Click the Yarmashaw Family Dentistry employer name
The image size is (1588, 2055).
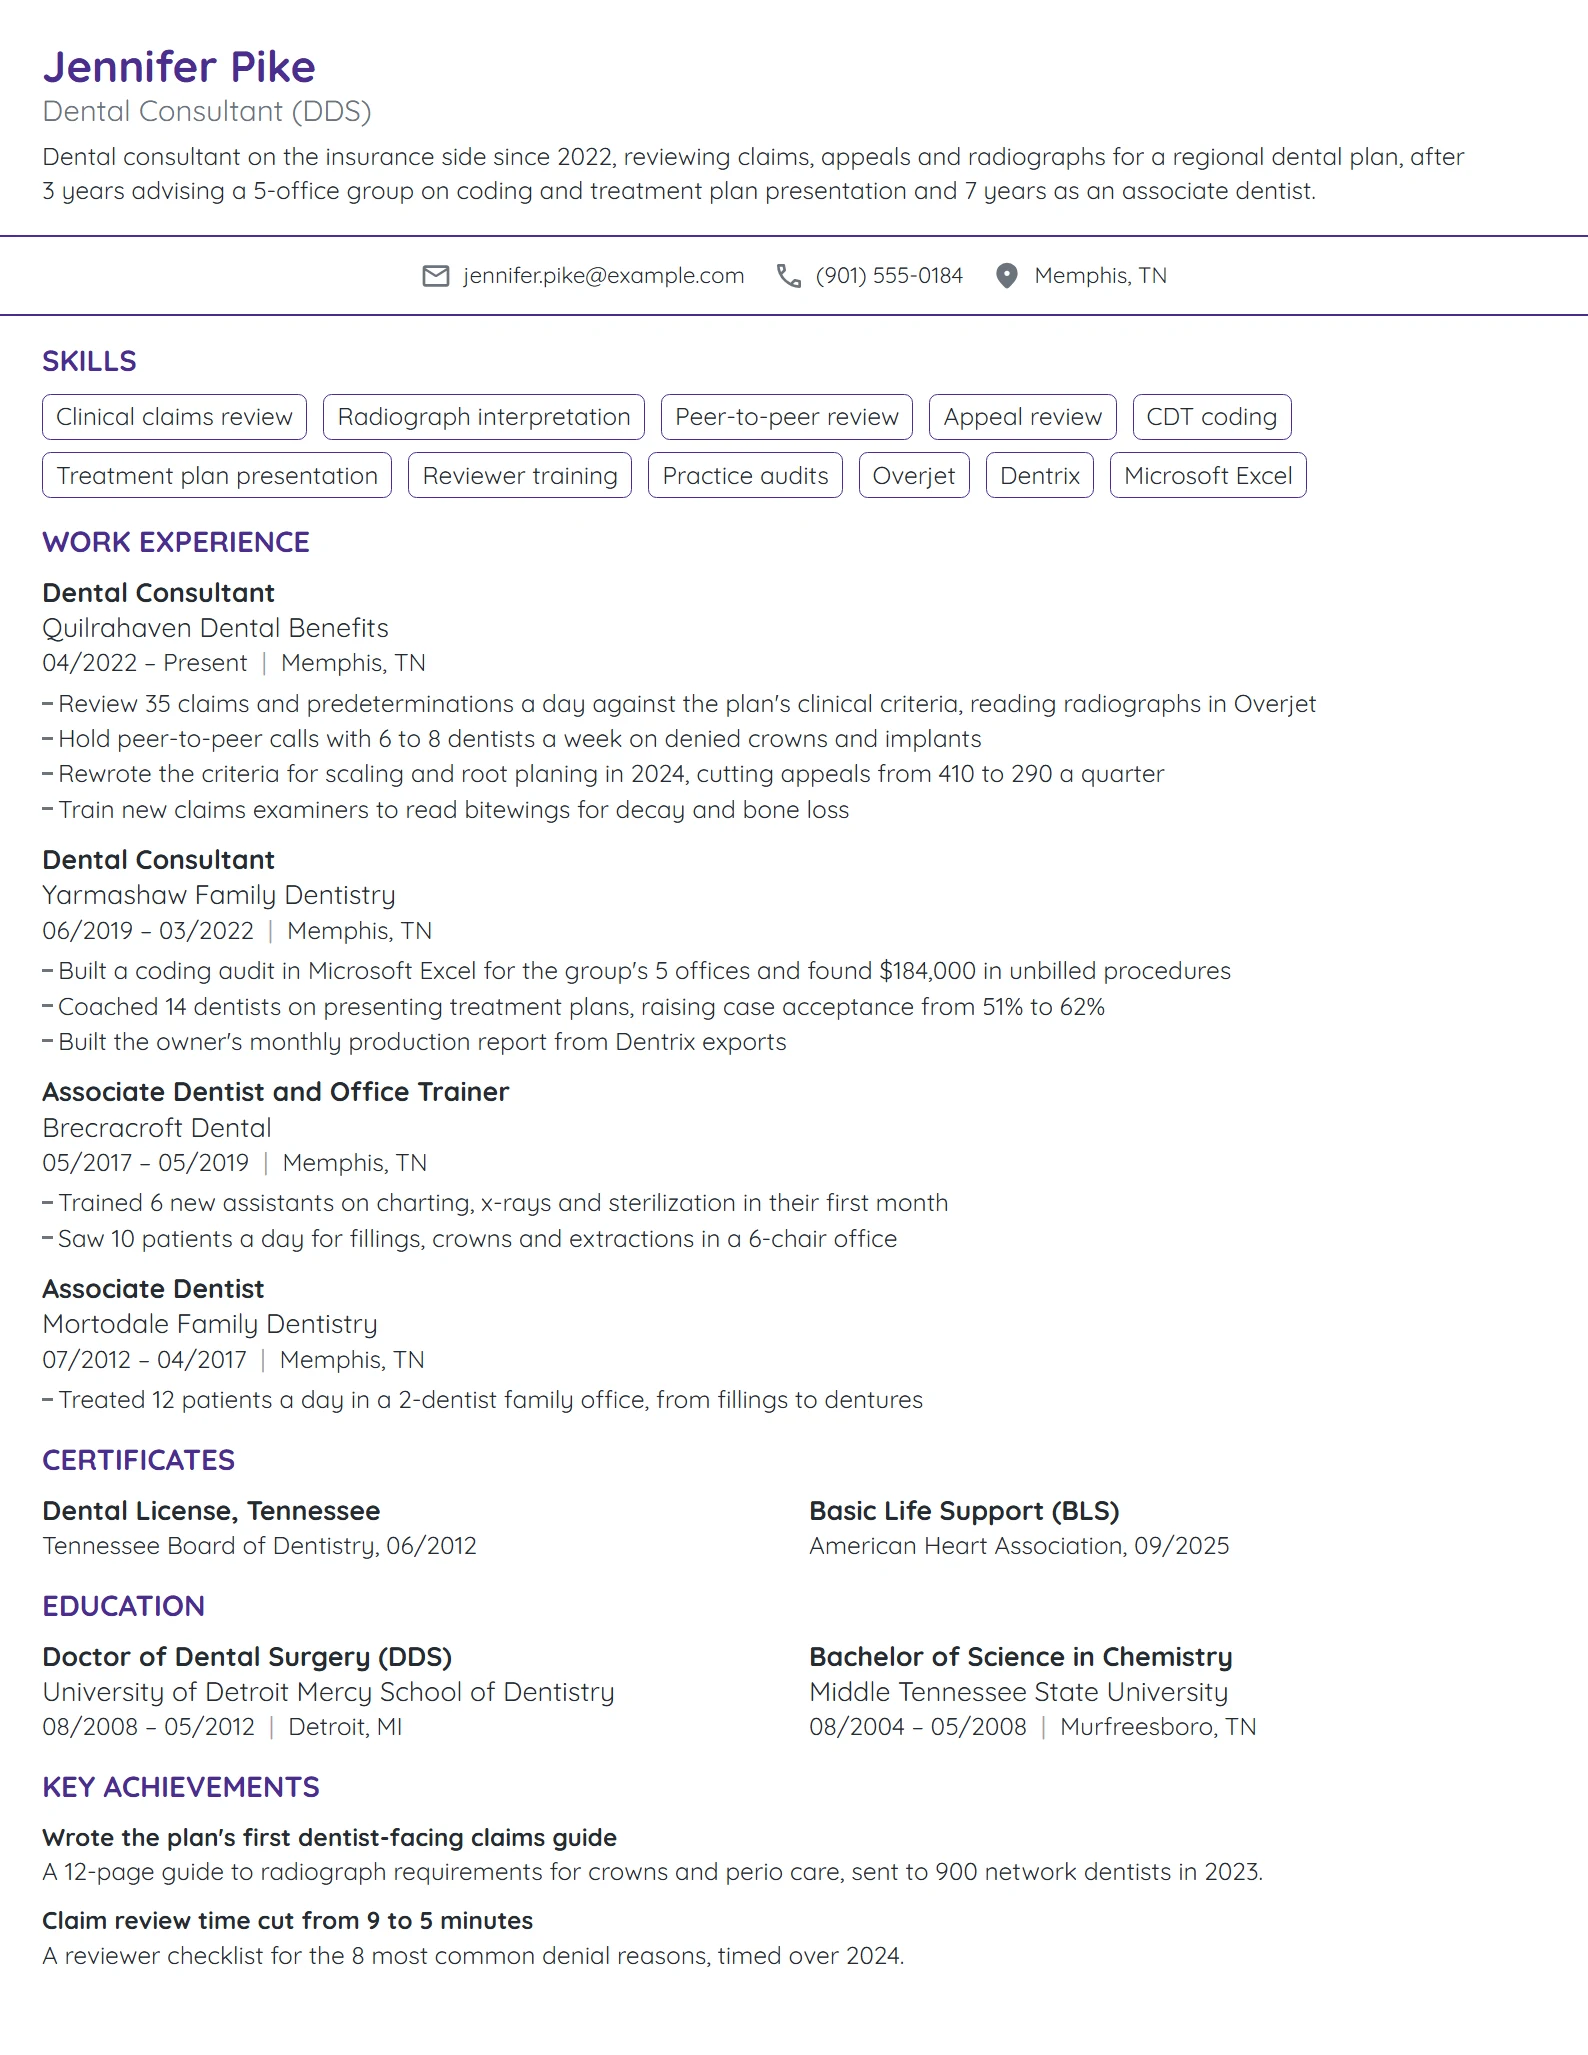219,895
